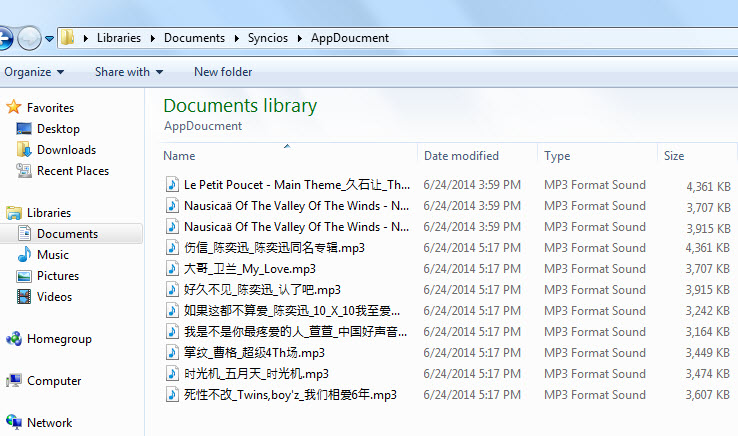Click the 3,164 KB size cell
Viewport: 738px width, 436px height.
[x=708, y=332]
